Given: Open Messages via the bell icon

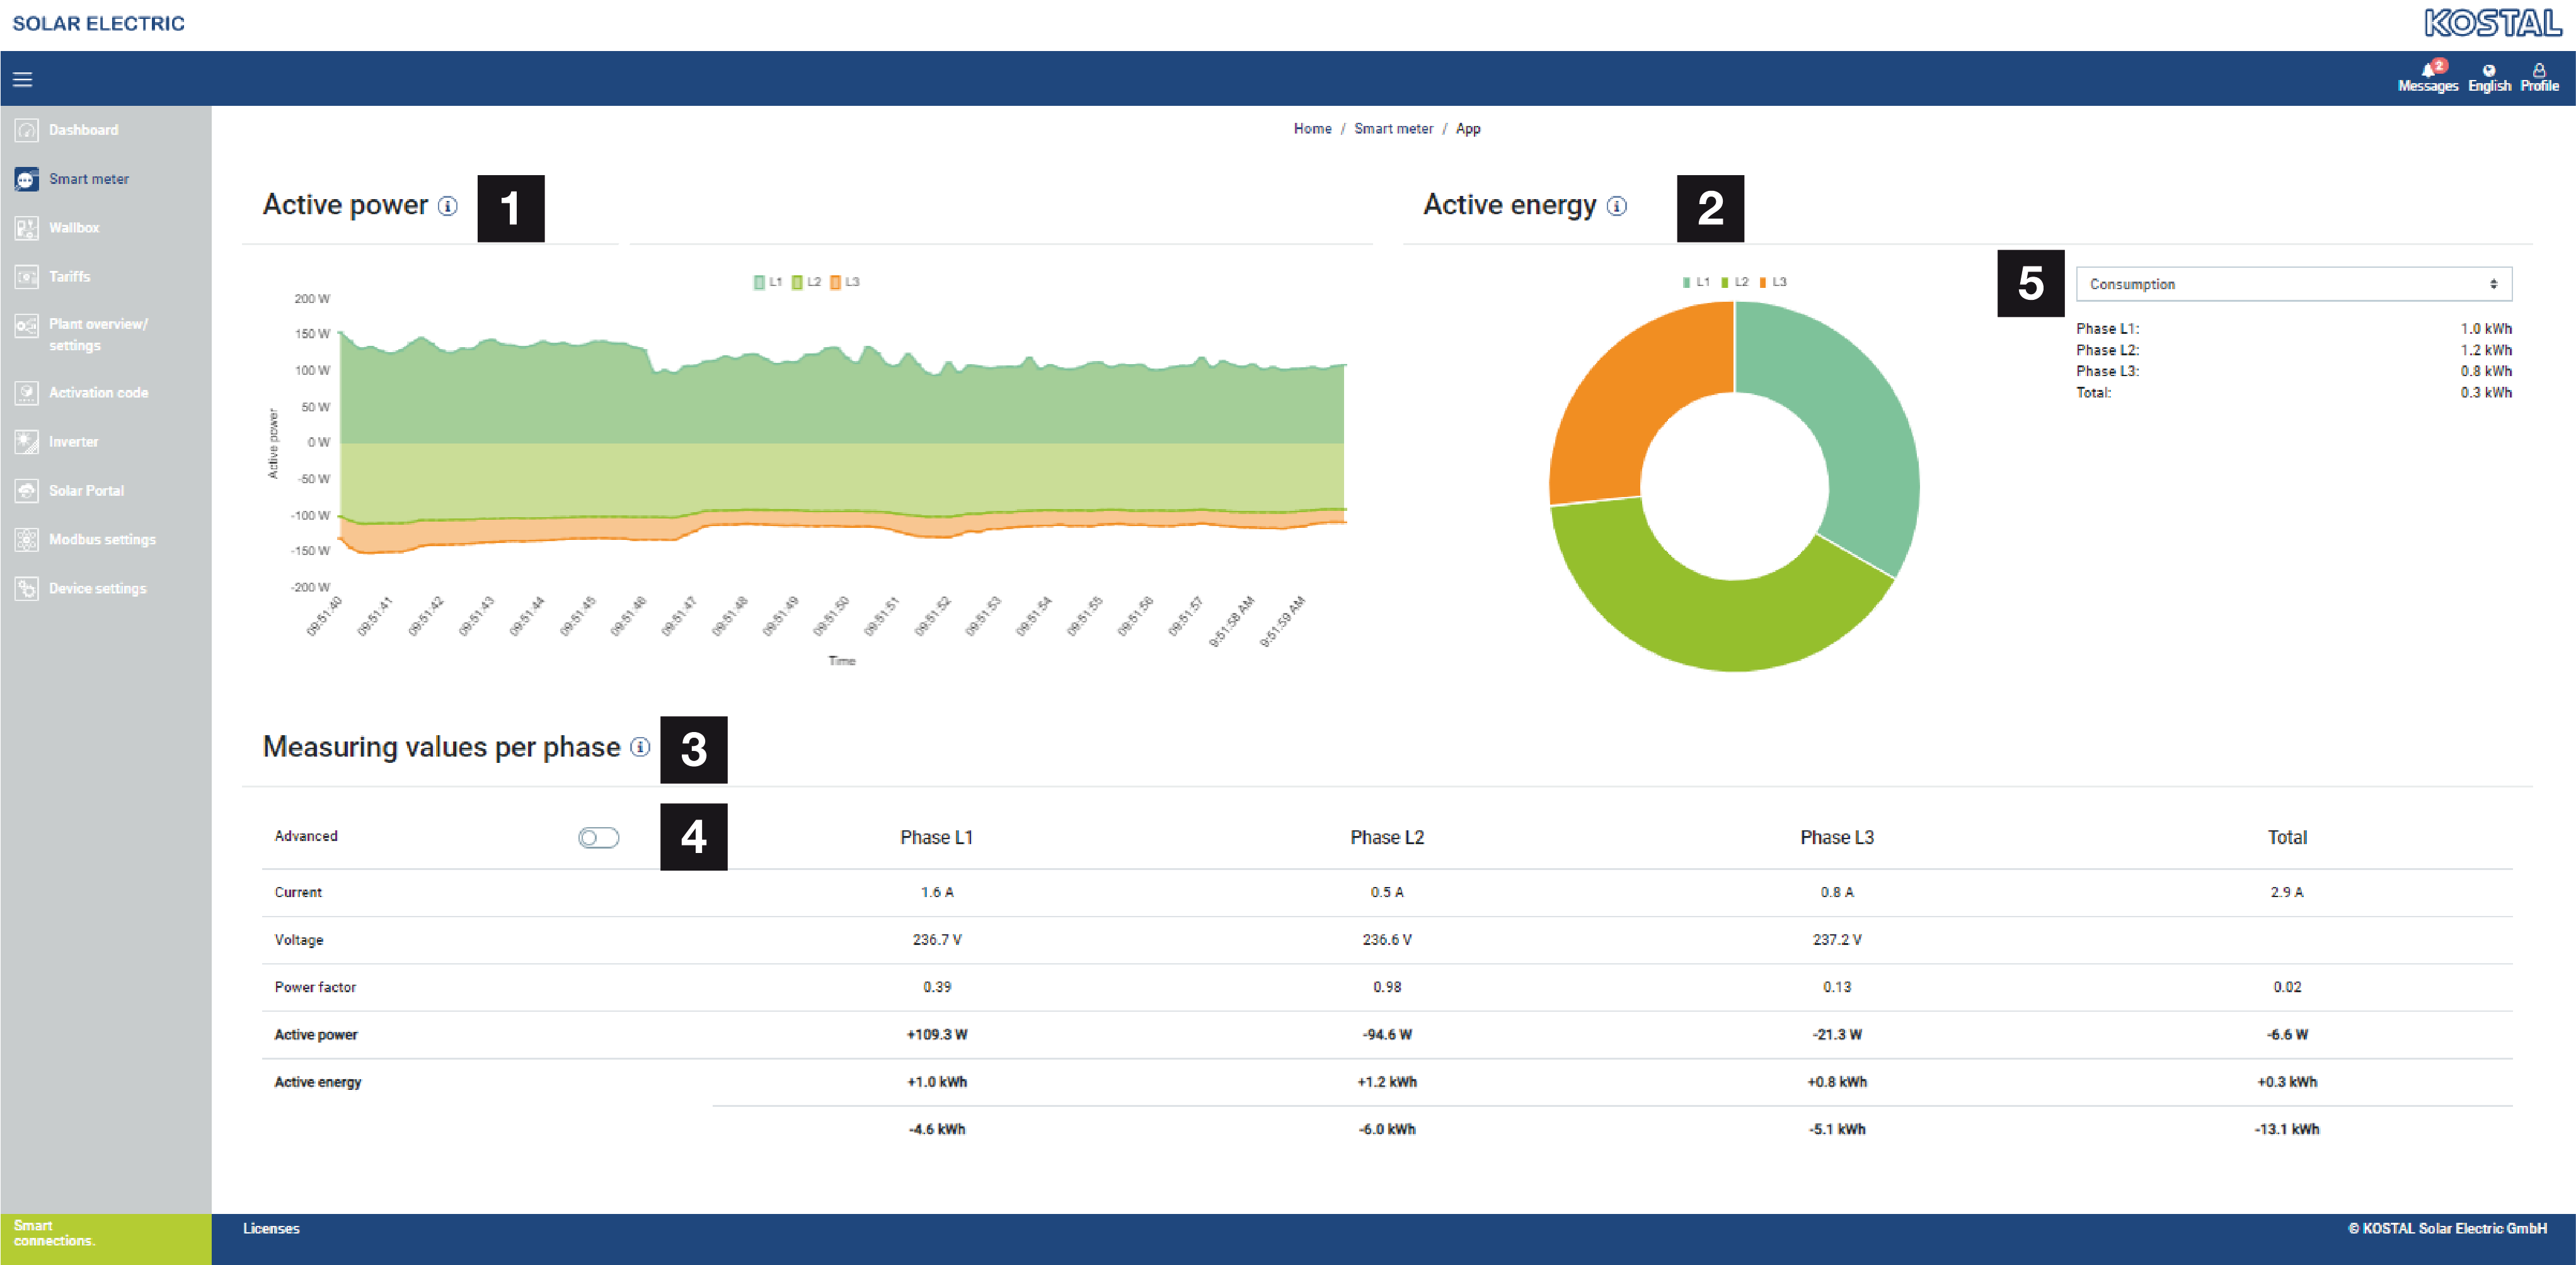Looking at the screenshot, I should [x=2427, y=70].
